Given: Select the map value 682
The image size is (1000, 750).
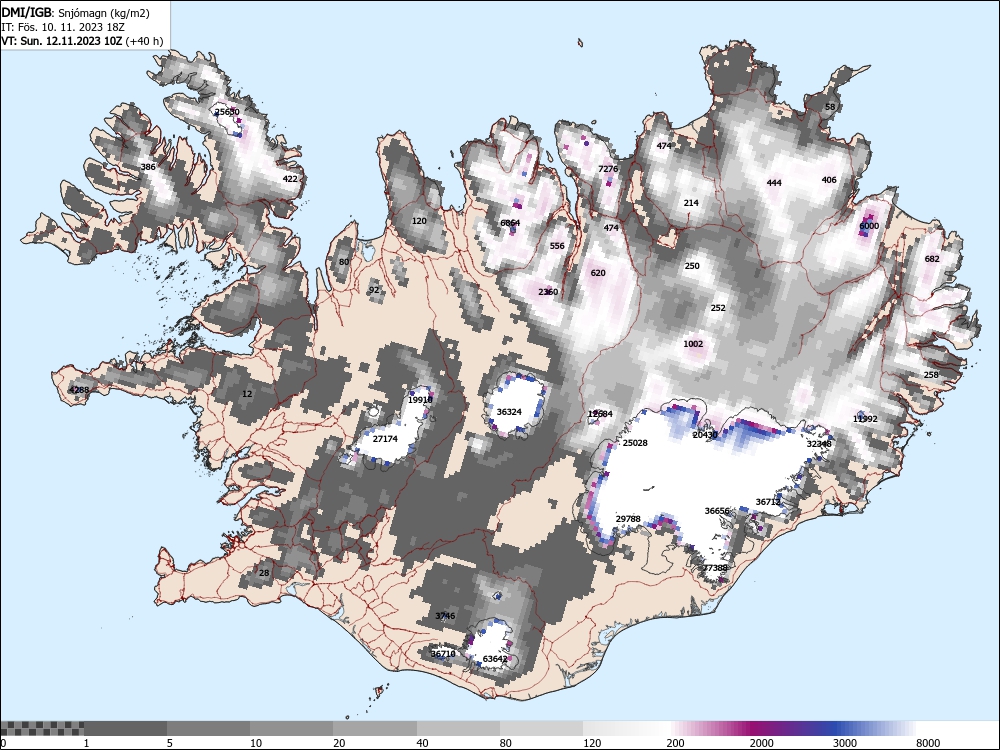Looking at the screenshot, I should point(932,259).
